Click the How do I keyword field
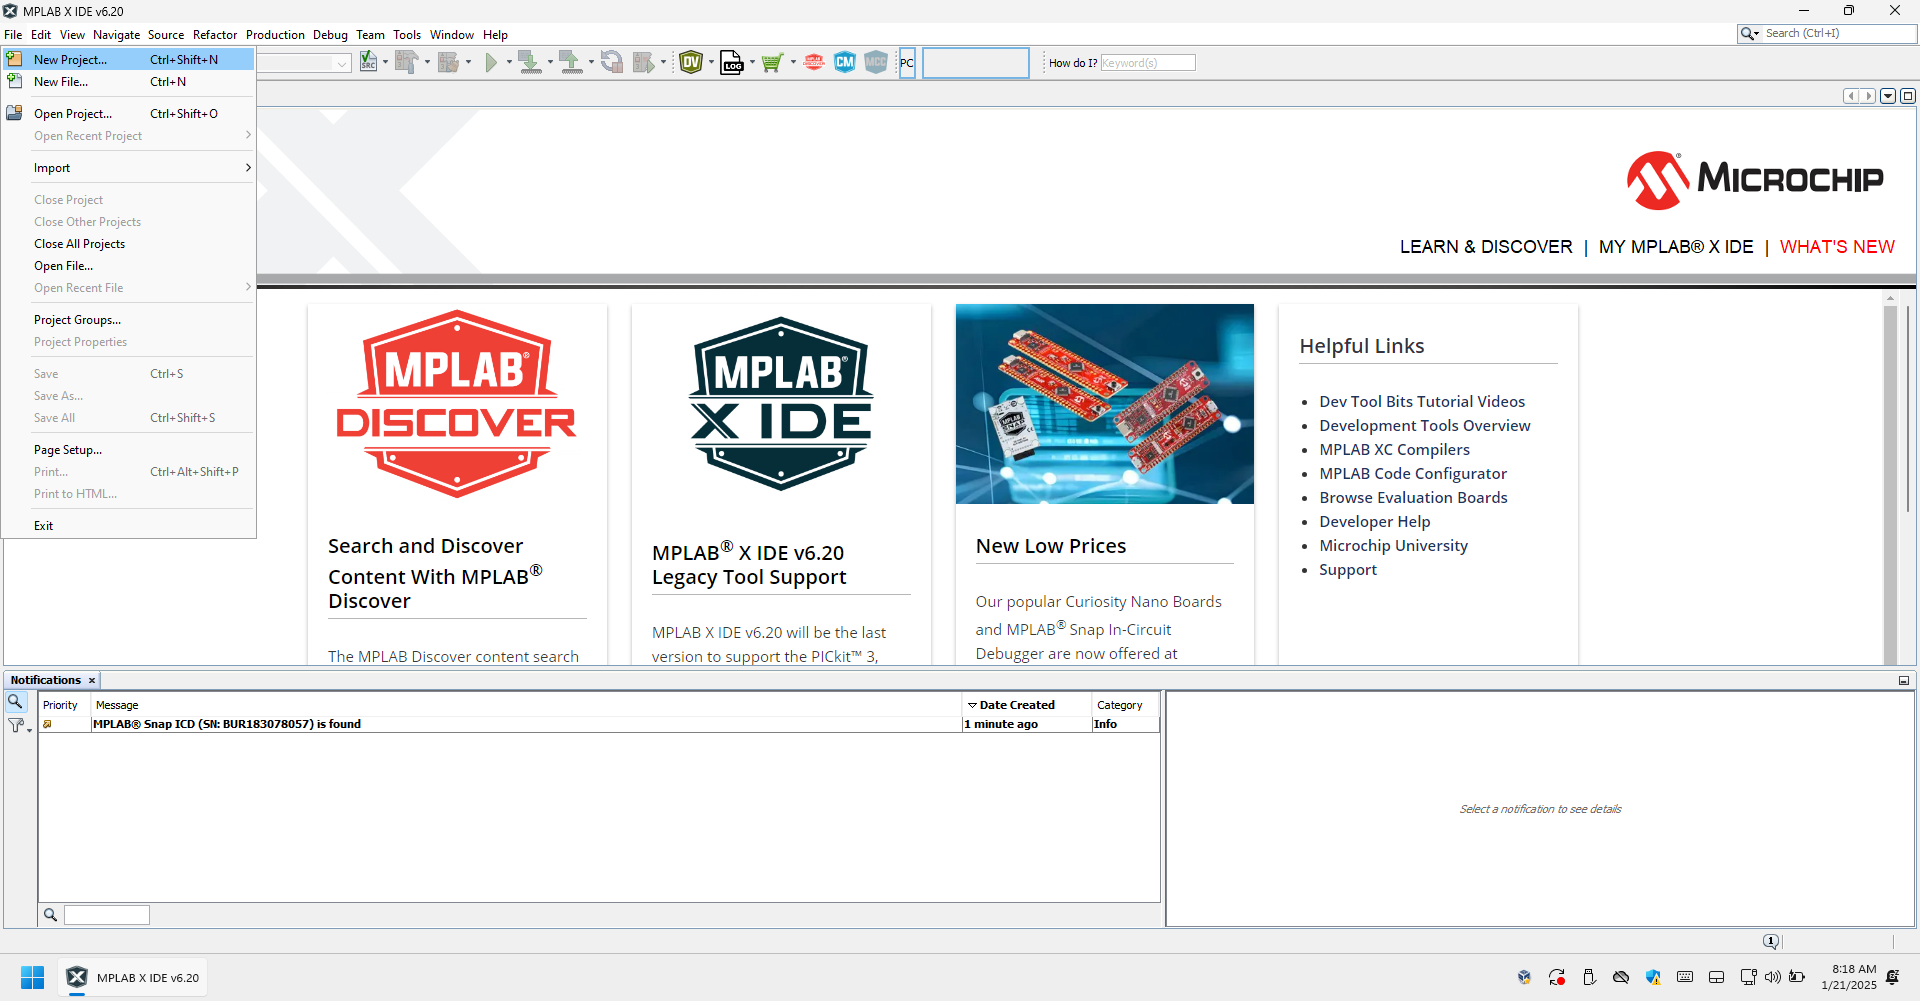1920x1001 pixels. click(x=1148, y=63)
